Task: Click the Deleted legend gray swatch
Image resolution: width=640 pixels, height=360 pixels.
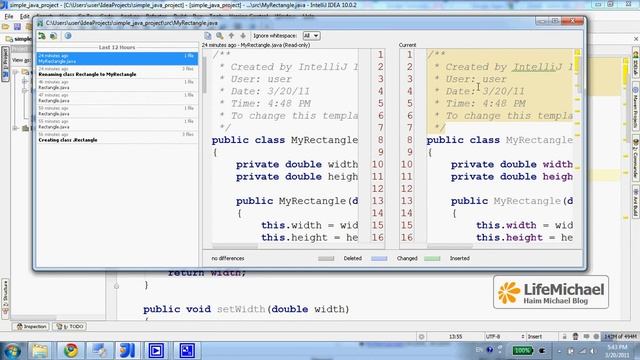Action: [326, 258]
